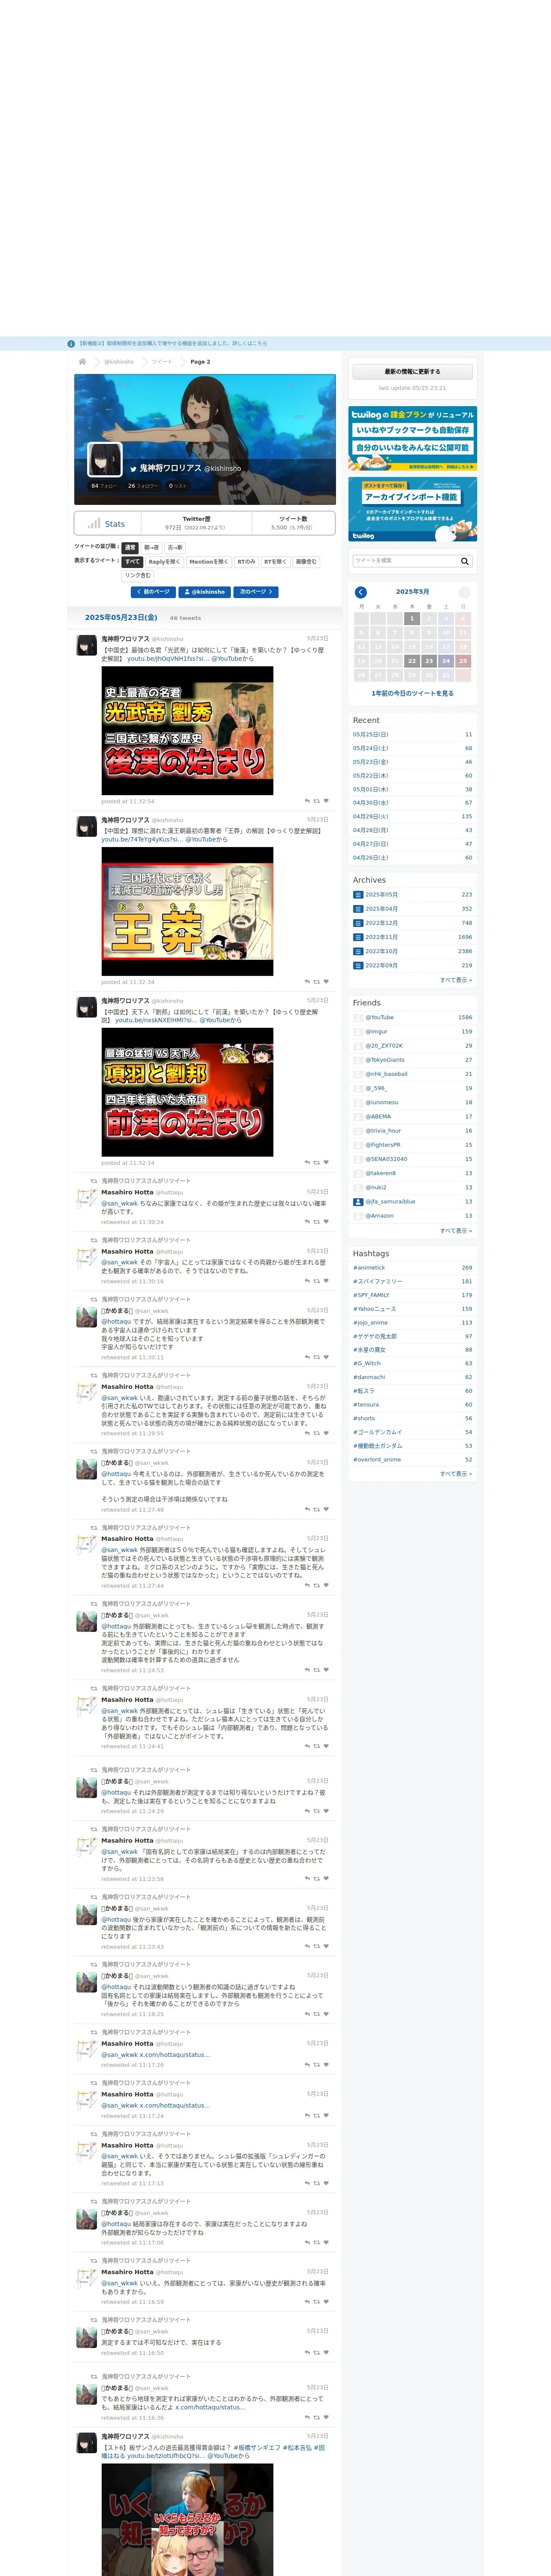Click the info icon in the notice bar
Viewport: 551px width, 2576px height.
click(71, 343)
